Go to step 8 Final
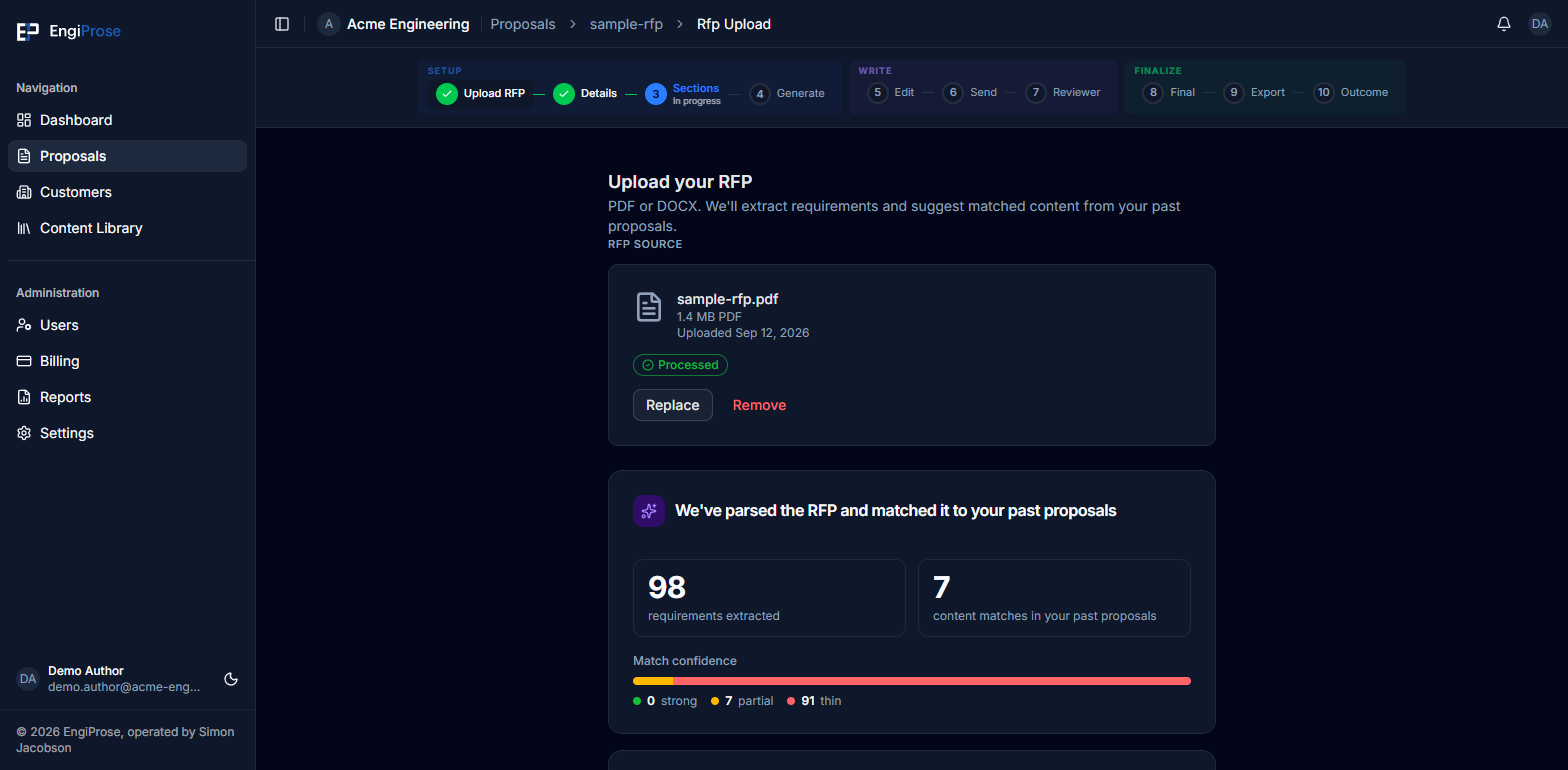The image size is (1568, 770). tap(1169, 93)
